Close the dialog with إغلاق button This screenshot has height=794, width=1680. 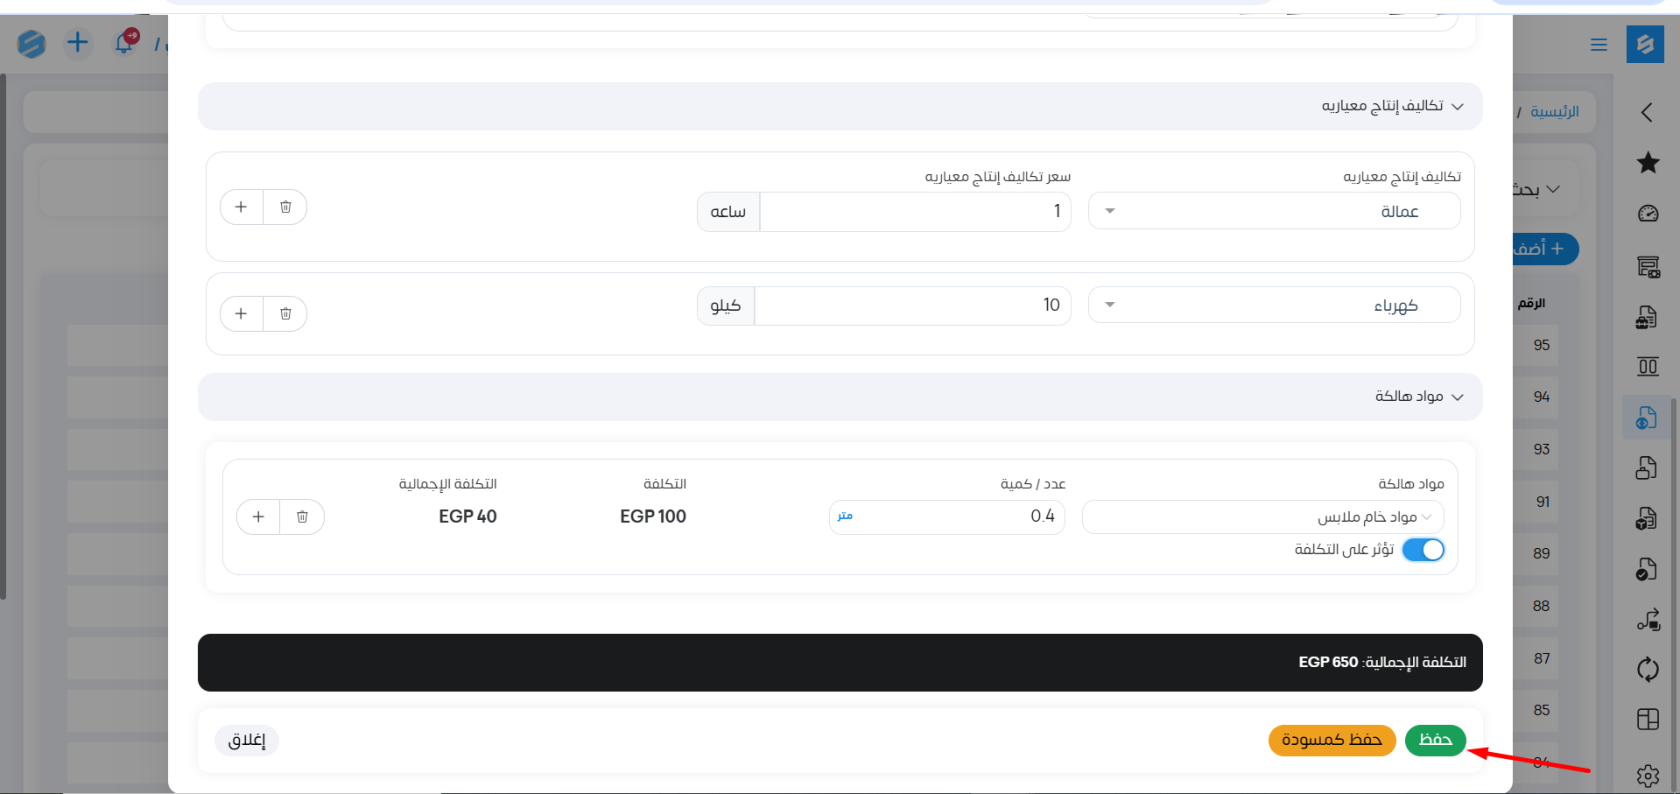tap(246, 740)
